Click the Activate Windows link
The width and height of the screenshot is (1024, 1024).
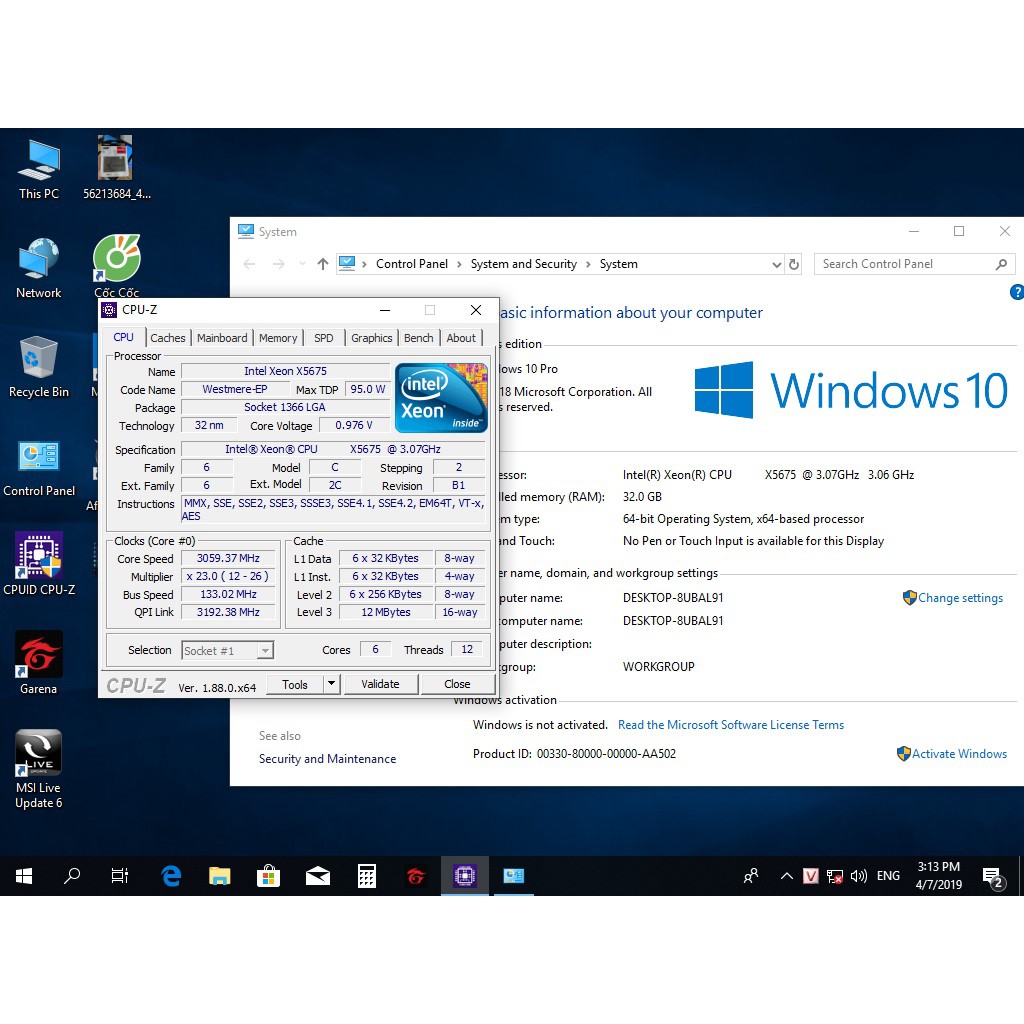[958, 754]
